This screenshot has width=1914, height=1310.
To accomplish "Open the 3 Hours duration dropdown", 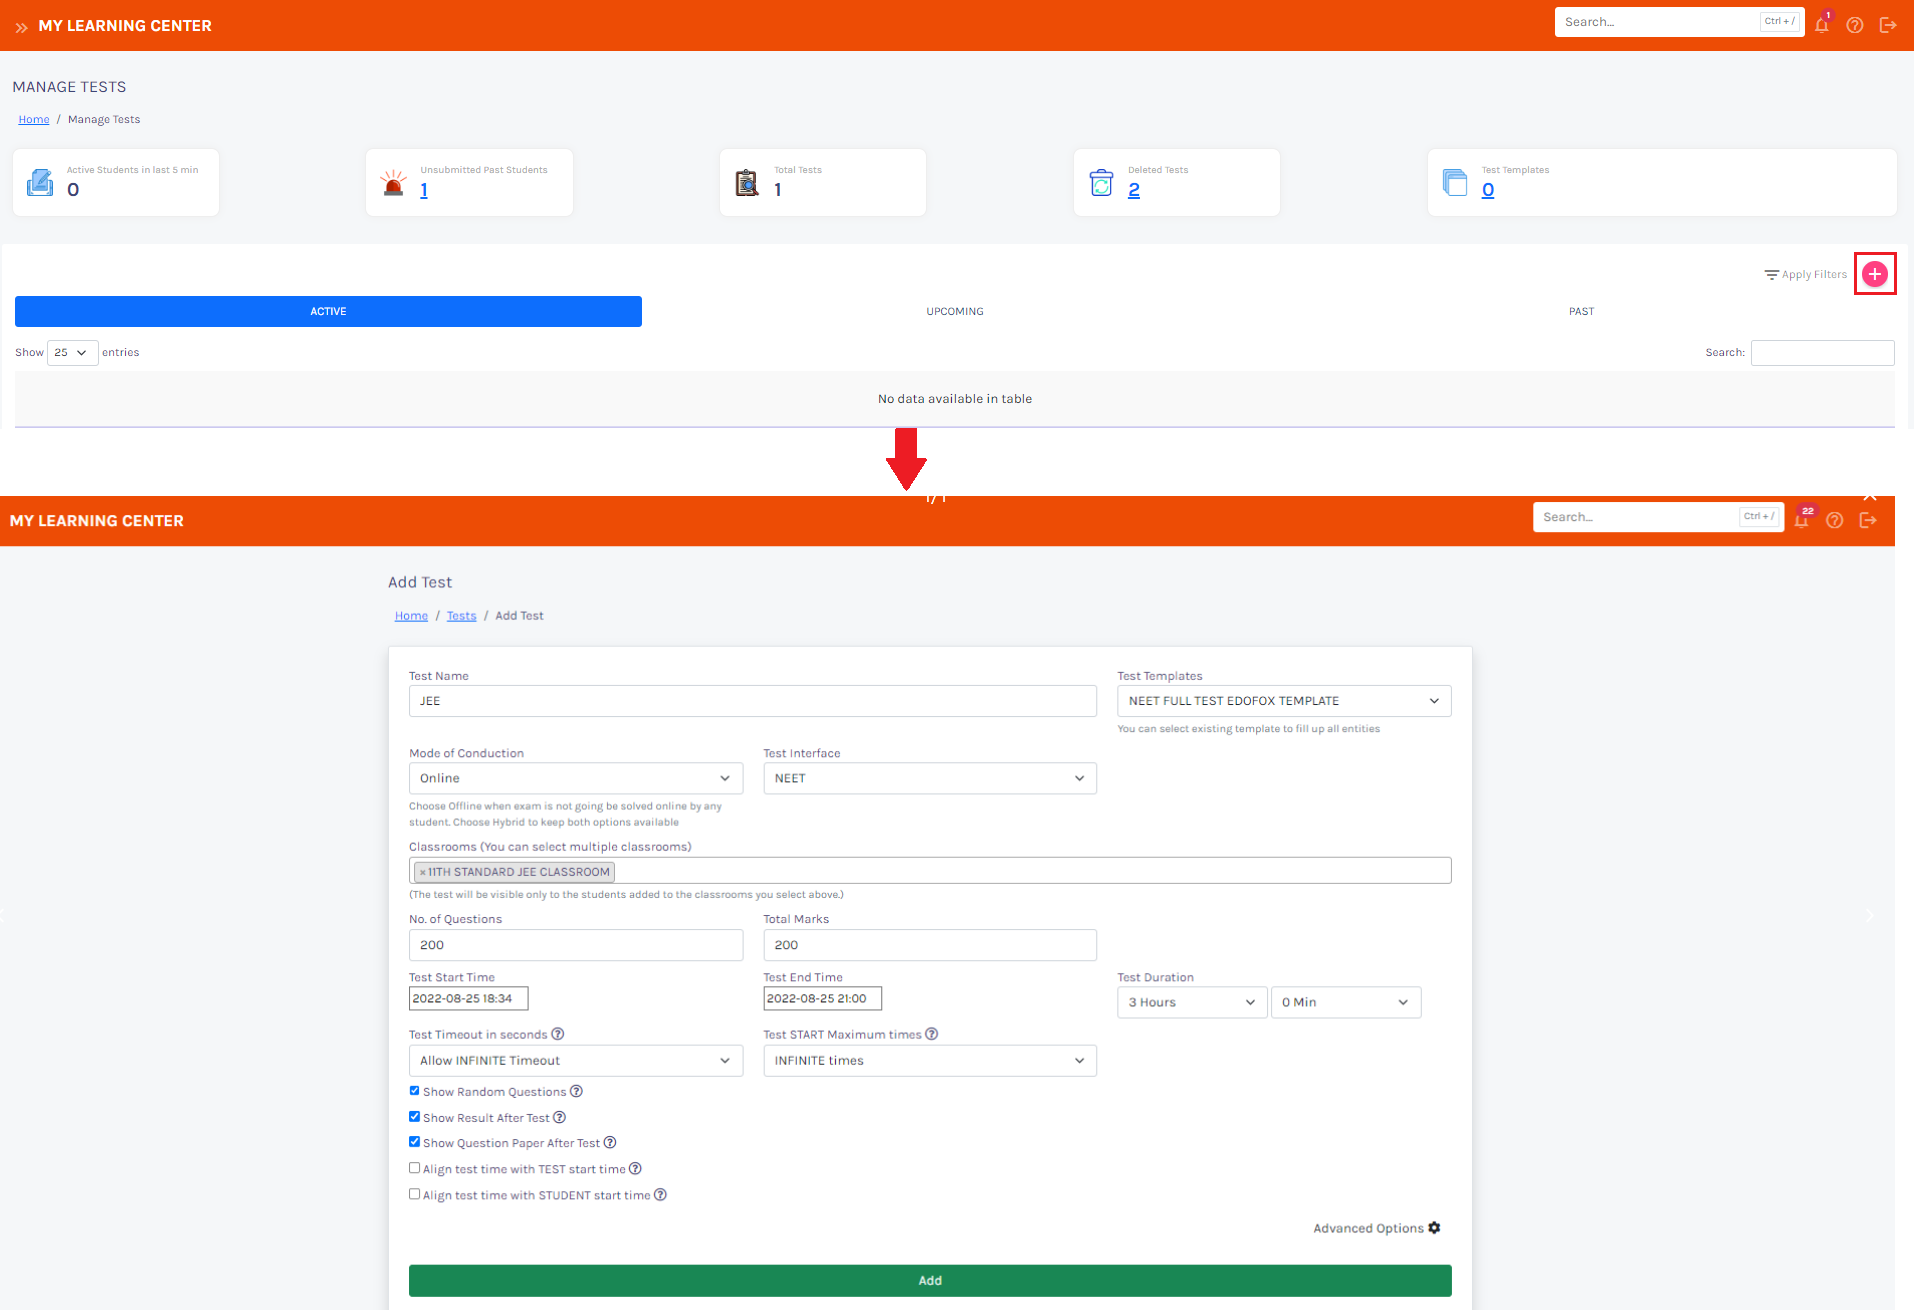I will coord(1191,1002).
